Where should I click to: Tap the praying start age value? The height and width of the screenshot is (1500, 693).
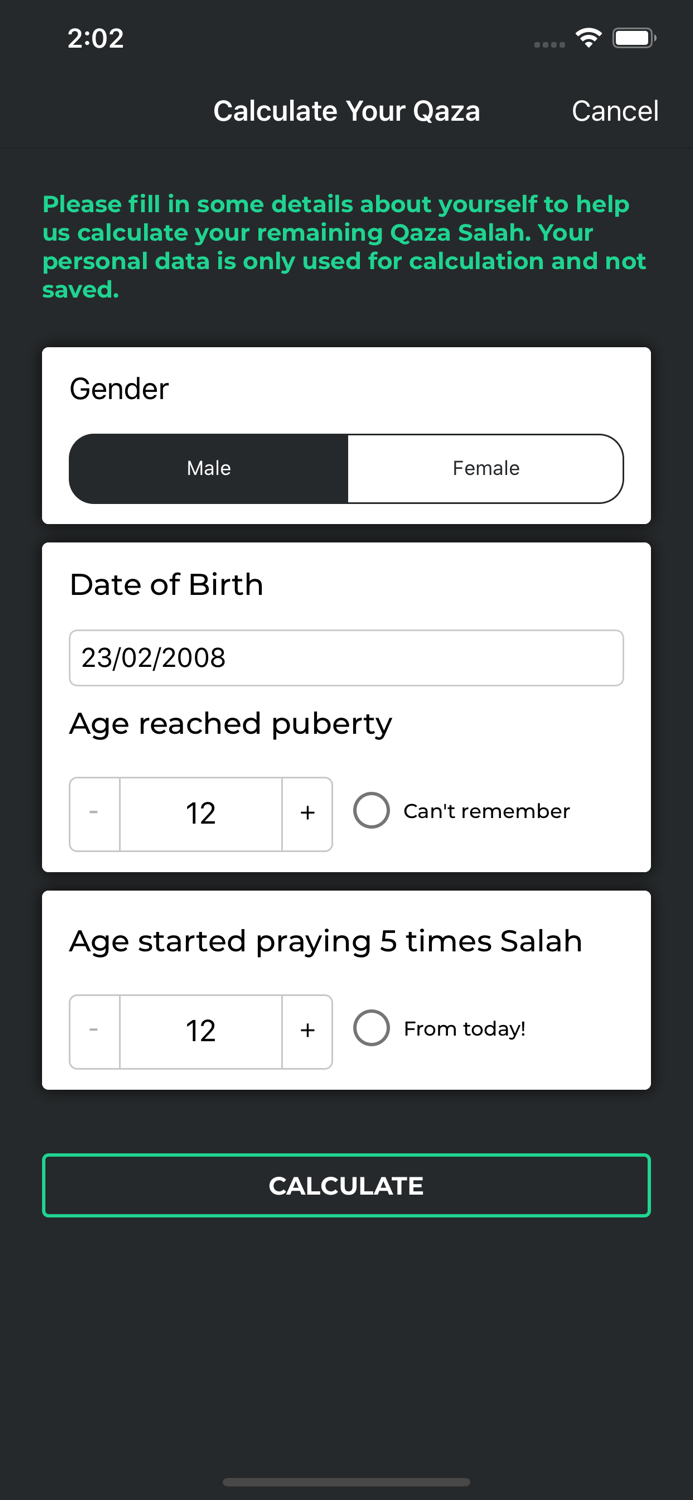coord(201,1031)
